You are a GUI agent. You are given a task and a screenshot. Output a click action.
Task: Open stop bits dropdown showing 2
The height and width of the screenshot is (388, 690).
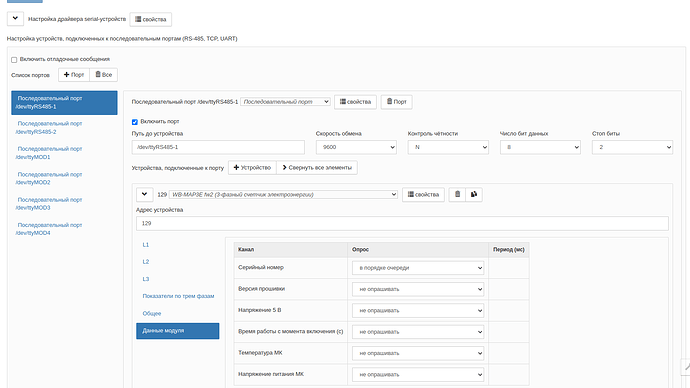pyautogui.click(x=632, y=147)
